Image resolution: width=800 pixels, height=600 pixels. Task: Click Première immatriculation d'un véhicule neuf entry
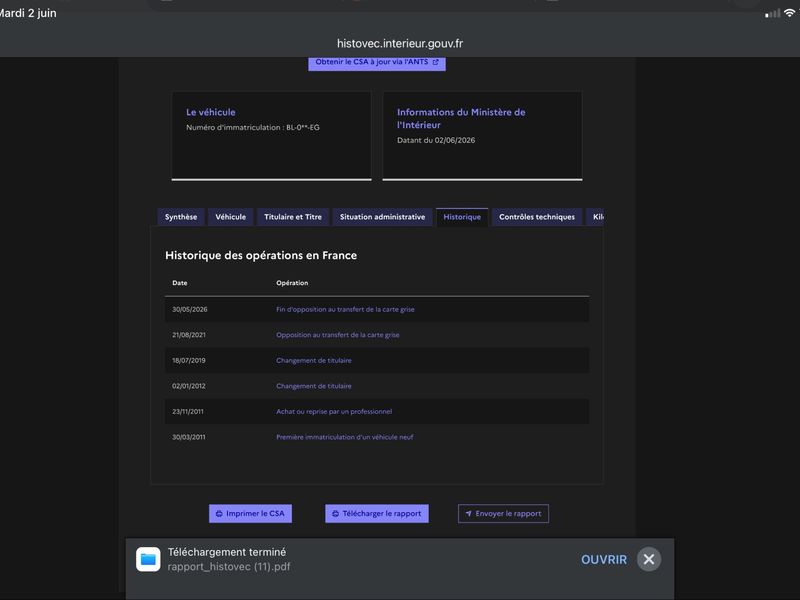click(345, 437)
